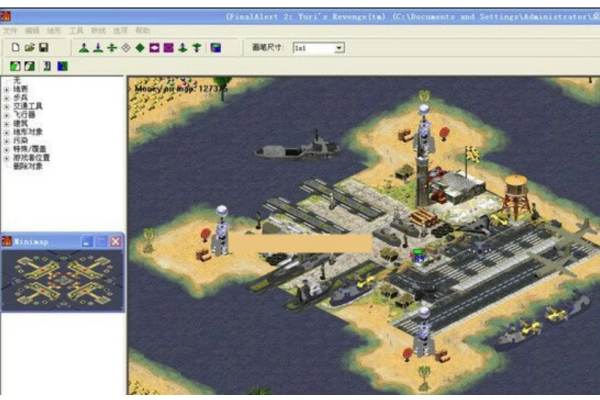Click the open folder icon

coord(29,47)
